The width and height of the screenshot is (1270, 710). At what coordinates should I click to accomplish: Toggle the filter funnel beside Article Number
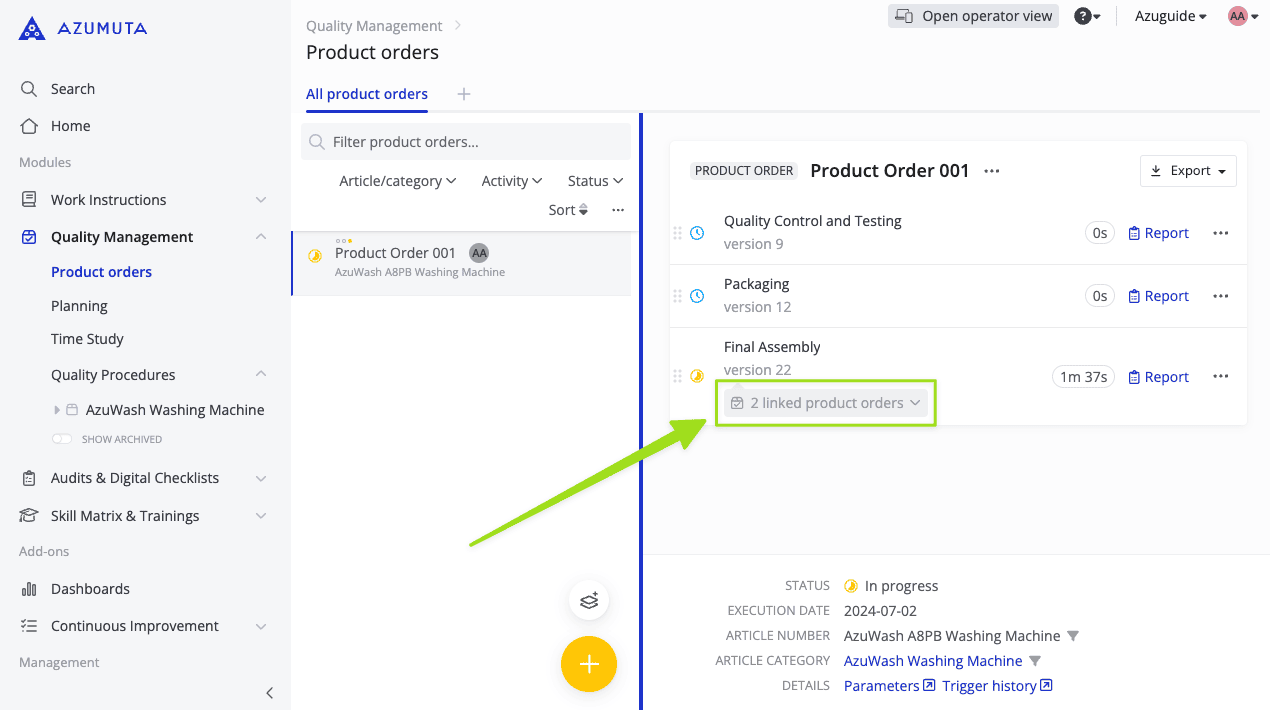[1073, 635]
